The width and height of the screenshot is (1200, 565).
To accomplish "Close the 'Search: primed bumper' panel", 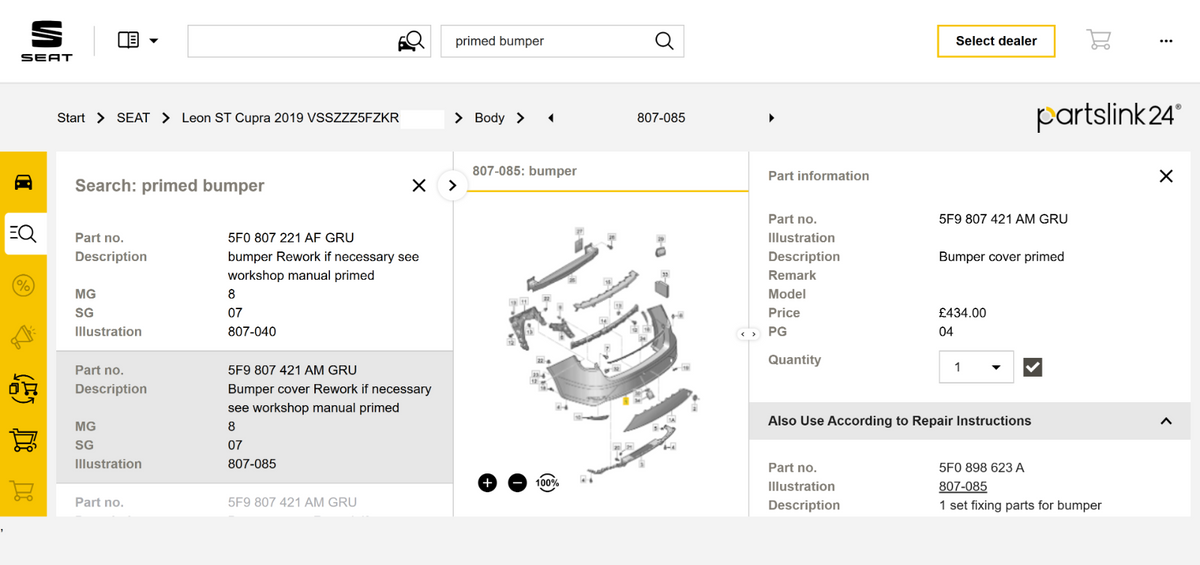I will tap(419, 185).
